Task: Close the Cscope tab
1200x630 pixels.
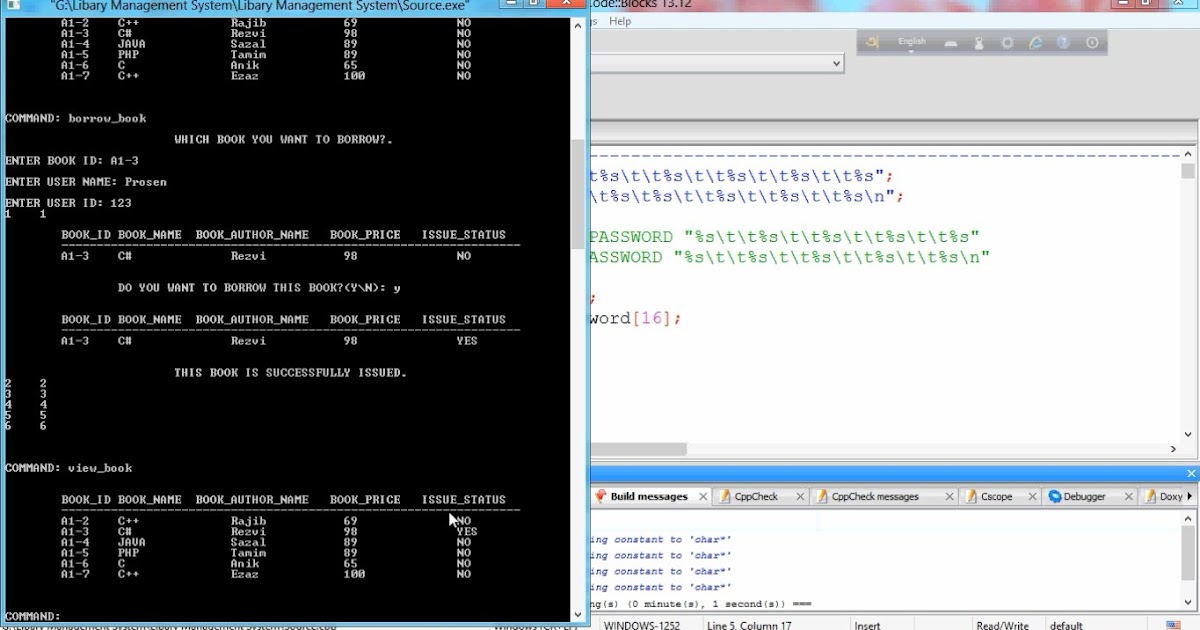Action: [1030, 497]
